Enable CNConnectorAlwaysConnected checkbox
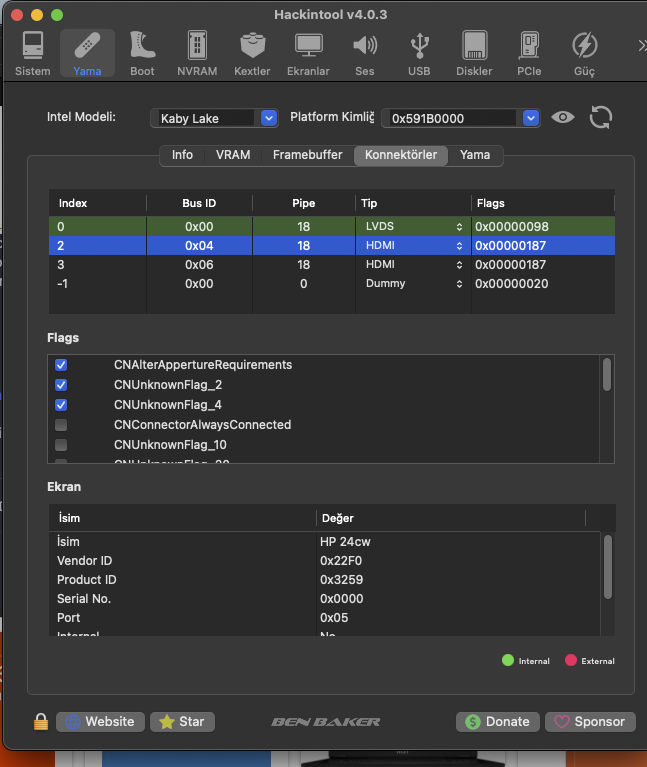This screenshot has width=647, height=767. click(61, 425)
